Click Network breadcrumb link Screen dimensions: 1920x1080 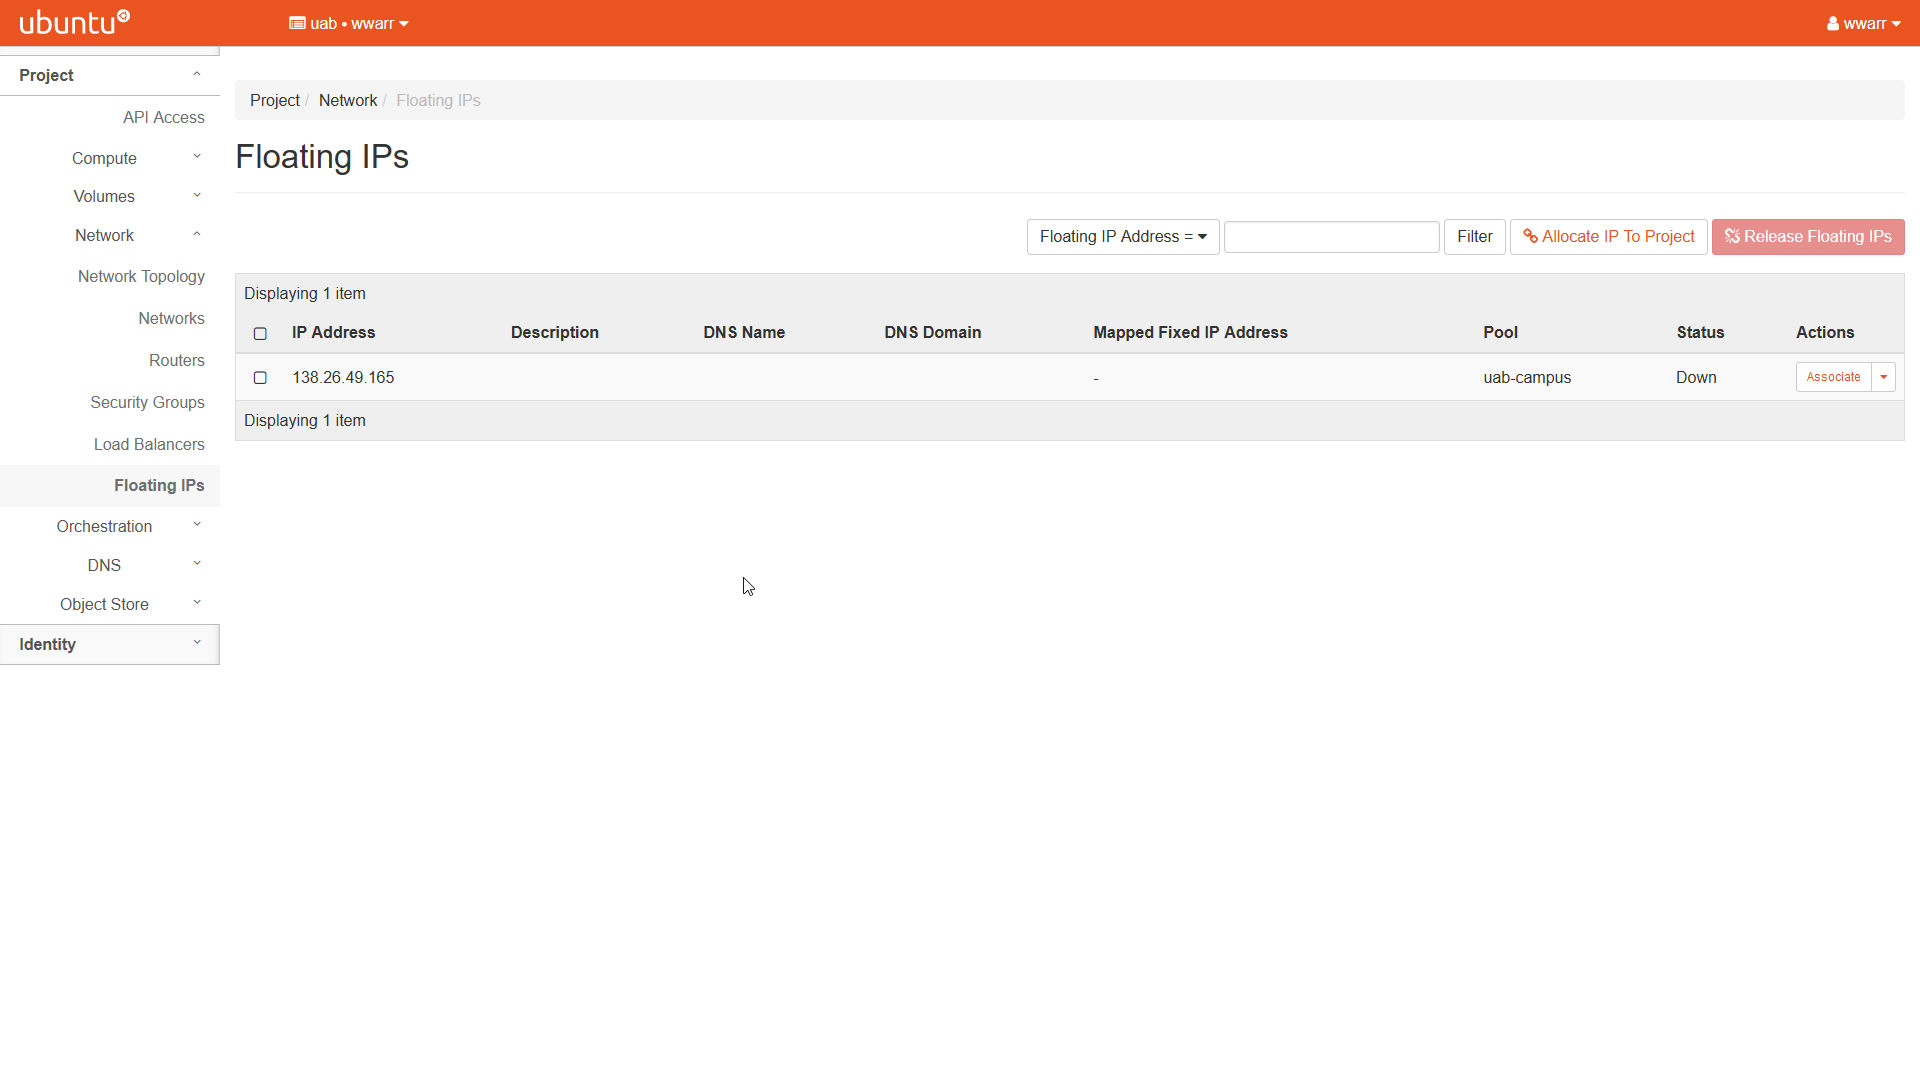click(348, 100)
